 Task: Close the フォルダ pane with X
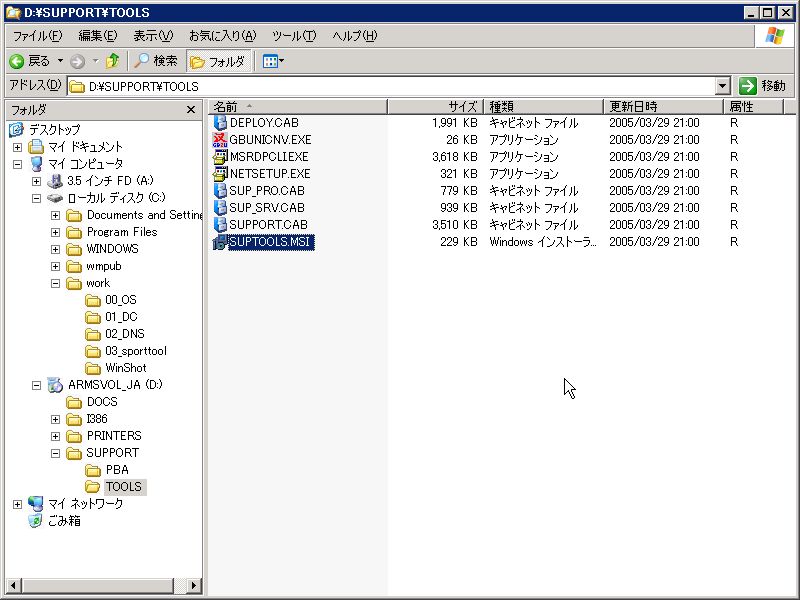point(191,110)
